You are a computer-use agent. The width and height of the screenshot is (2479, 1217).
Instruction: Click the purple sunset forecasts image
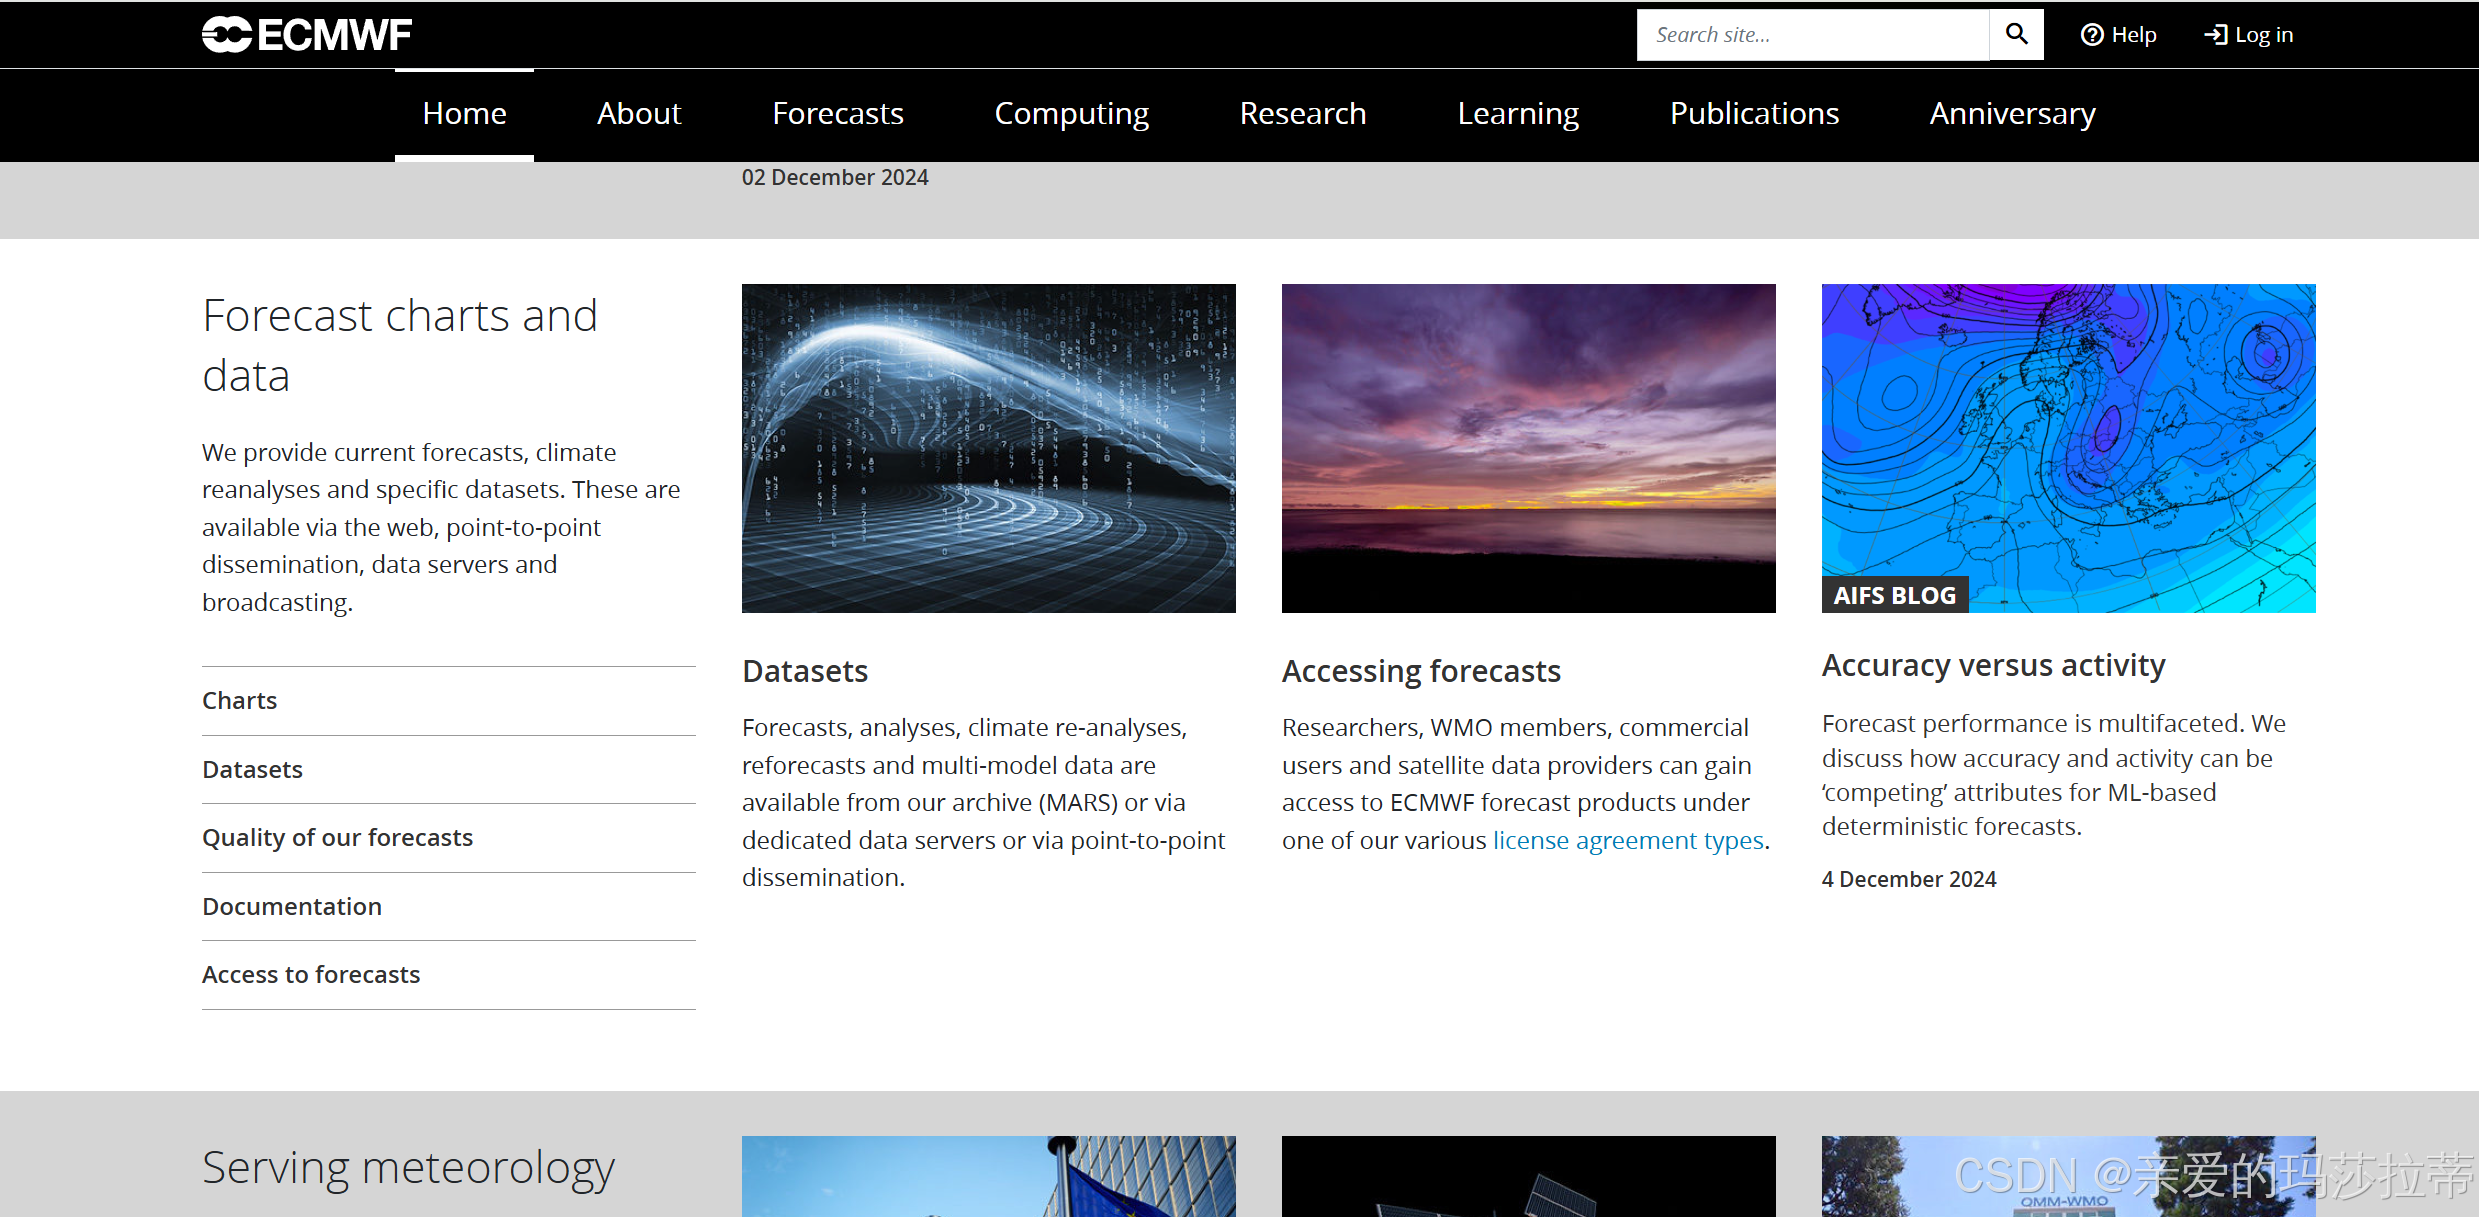[1528, 448]
